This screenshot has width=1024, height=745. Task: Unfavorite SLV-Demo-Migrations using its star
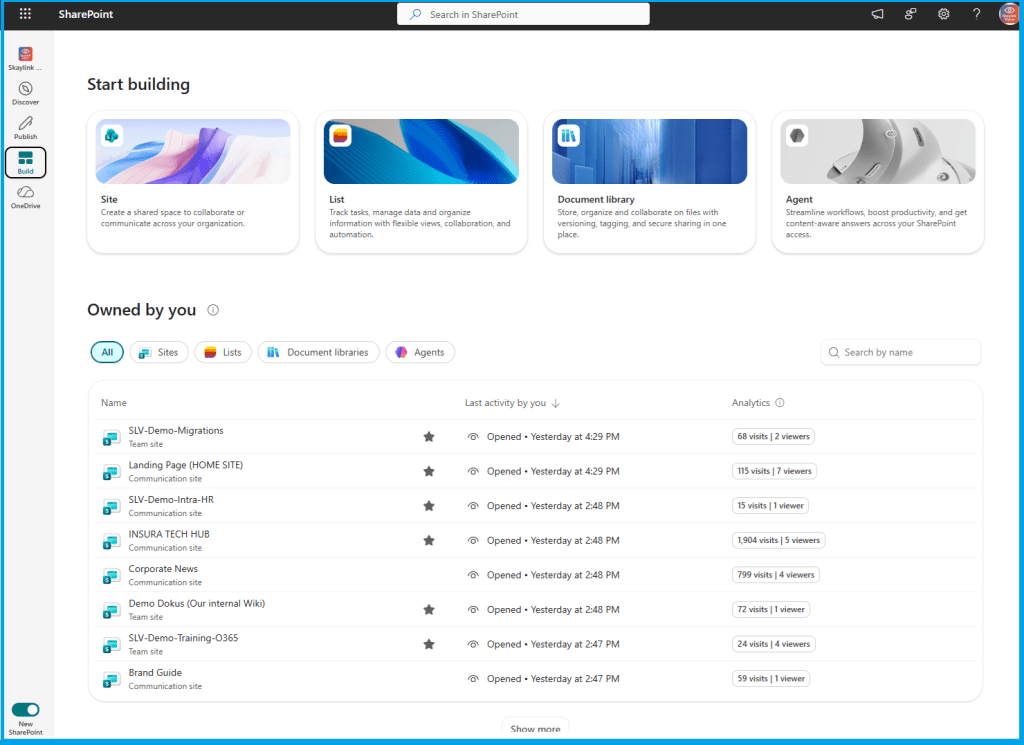[x=429, y=437]
